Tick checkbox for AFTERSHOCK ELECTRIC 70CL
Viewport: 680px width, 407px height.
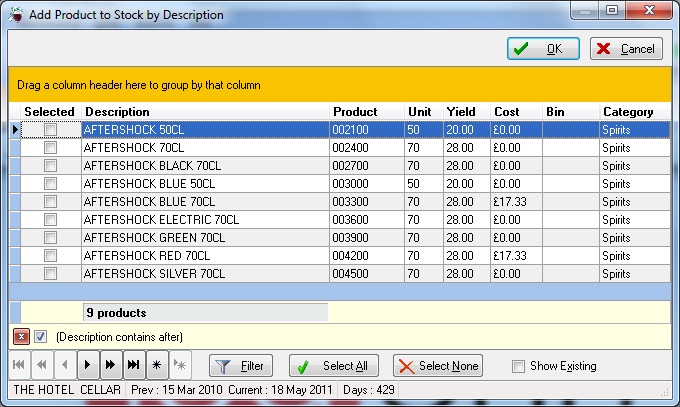pos(50,220)
